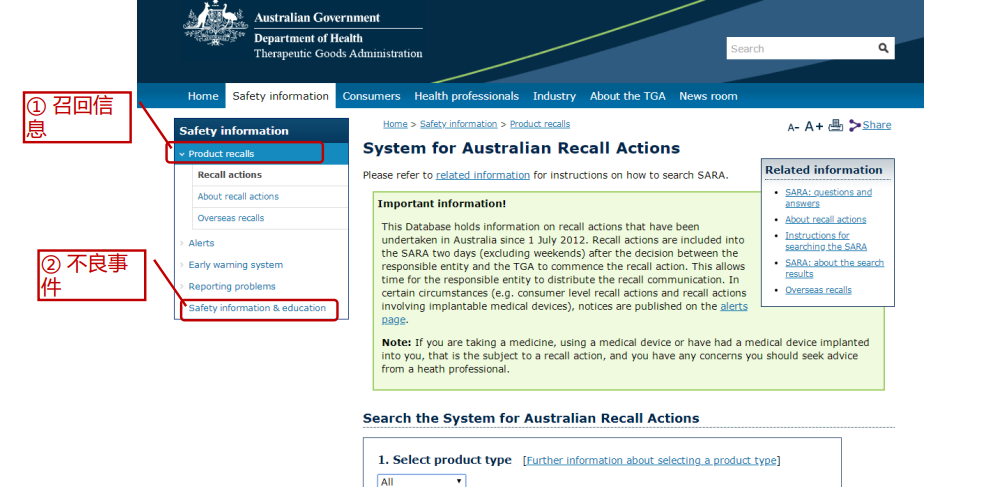Open the Home navigation tab
Viewport: 984px width, 487px height.
click(x=203, y=96)
